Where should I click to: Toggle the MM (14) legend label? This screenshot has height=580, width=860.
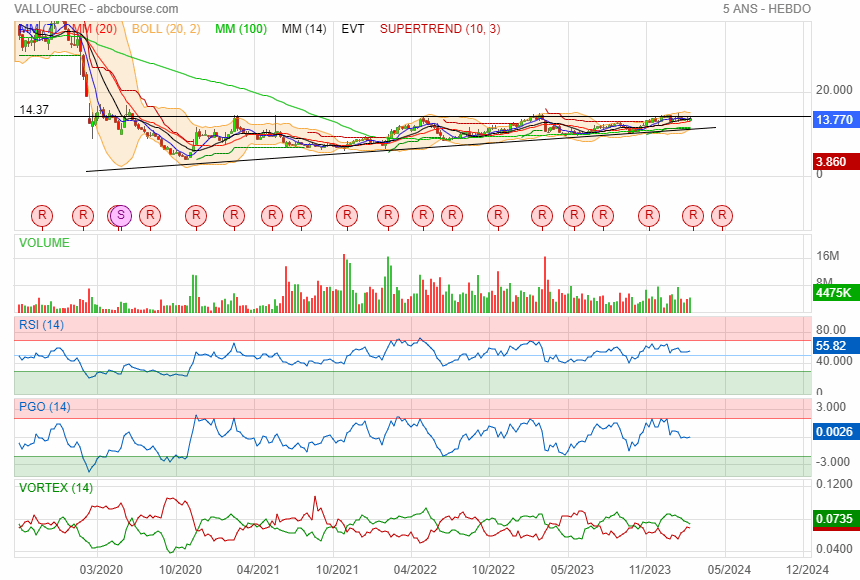click(304, 29)
